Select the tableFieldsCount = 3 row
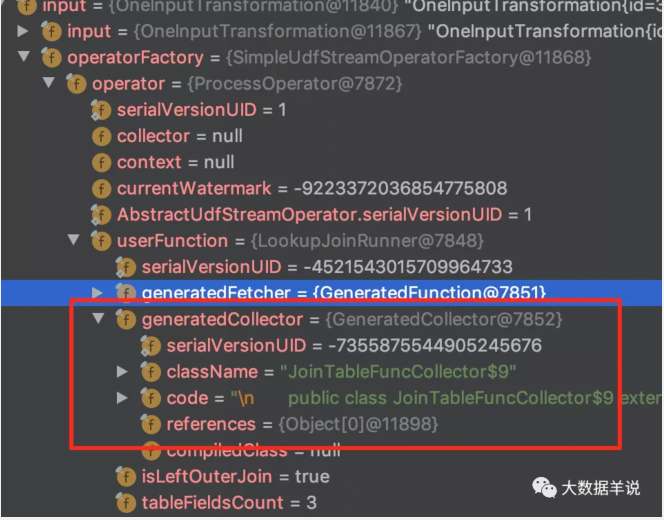 (x=228, y=503)
